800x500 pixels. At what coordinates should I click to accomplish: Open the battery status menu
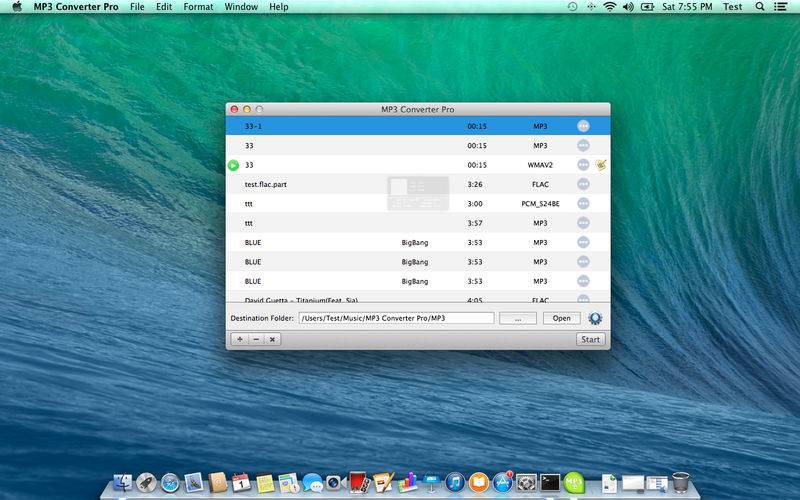point(647,7)
